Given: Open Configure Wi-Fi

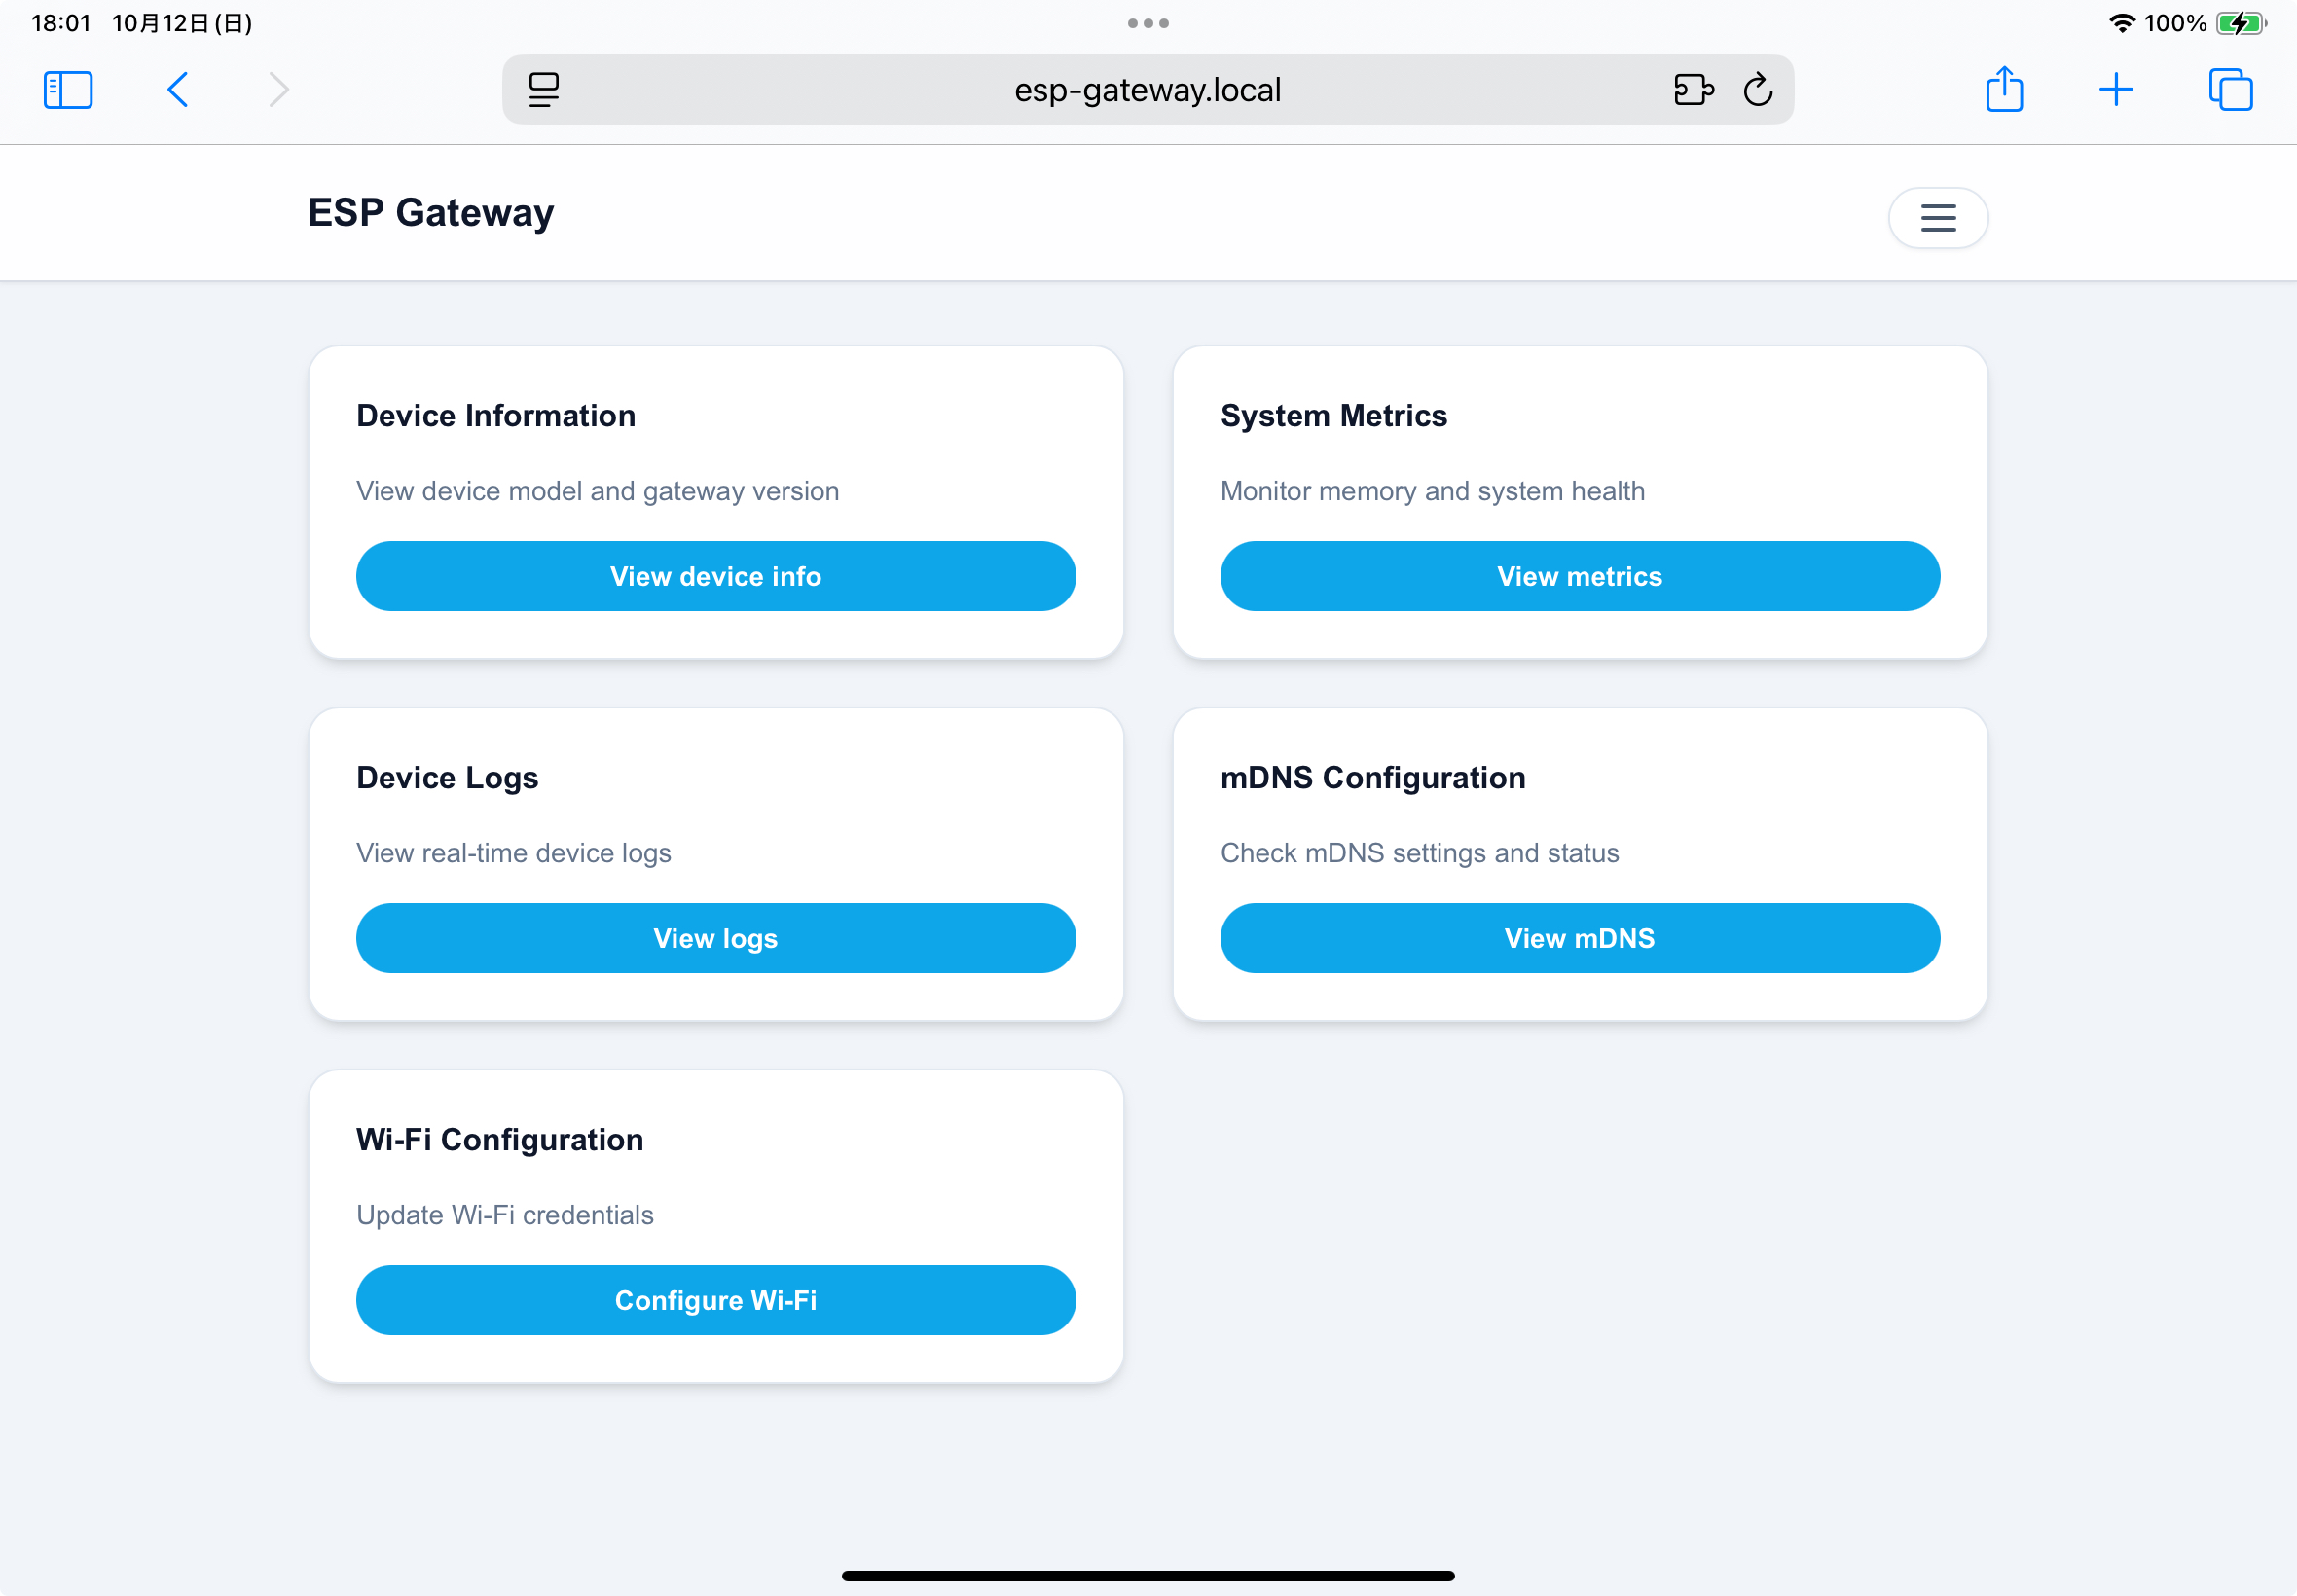Looking at the screenshot, I should pyautogui.click(x=715, y=1300).
